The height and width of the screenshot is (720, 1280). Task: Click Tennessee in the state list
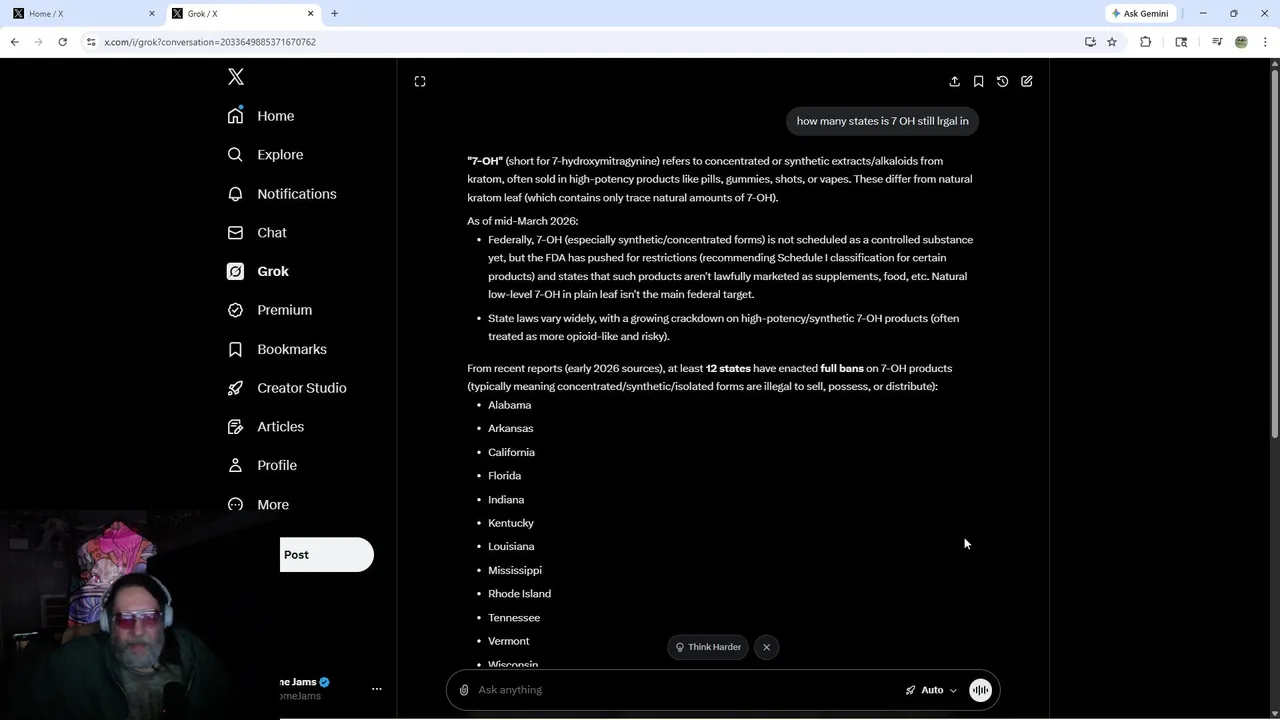pyautogui.click(x=514, y=618)
